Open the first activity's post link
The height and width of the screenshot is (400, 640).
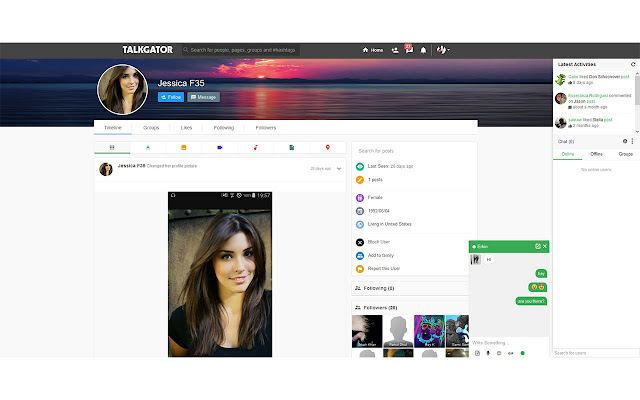click(625, 77)
